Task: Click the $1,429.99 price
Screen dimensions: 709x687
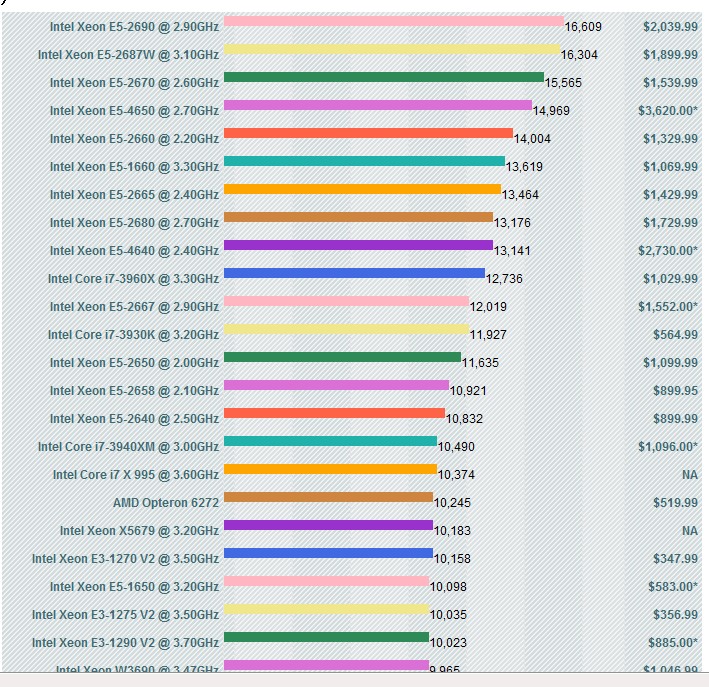Action: 671,195
